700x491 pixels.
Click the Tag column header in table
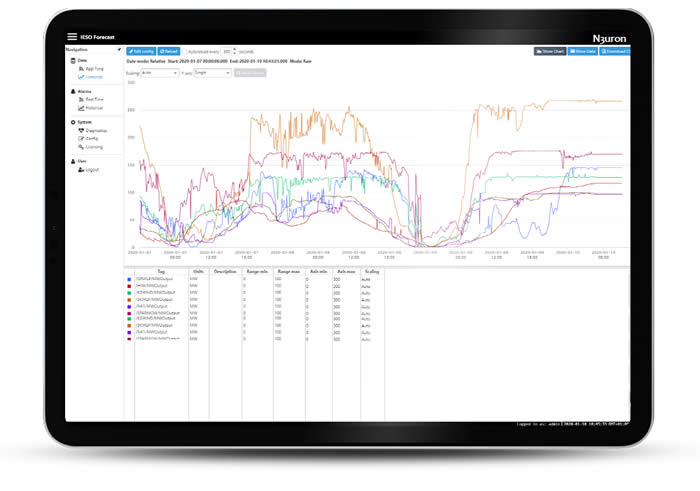click(x=160, y=271)
